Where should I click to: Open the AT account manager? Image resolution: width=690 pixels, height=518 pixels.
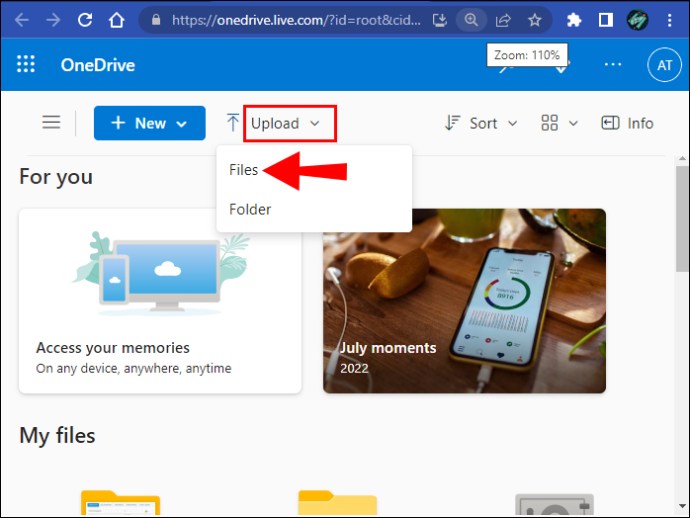click(x=664, y=65)
